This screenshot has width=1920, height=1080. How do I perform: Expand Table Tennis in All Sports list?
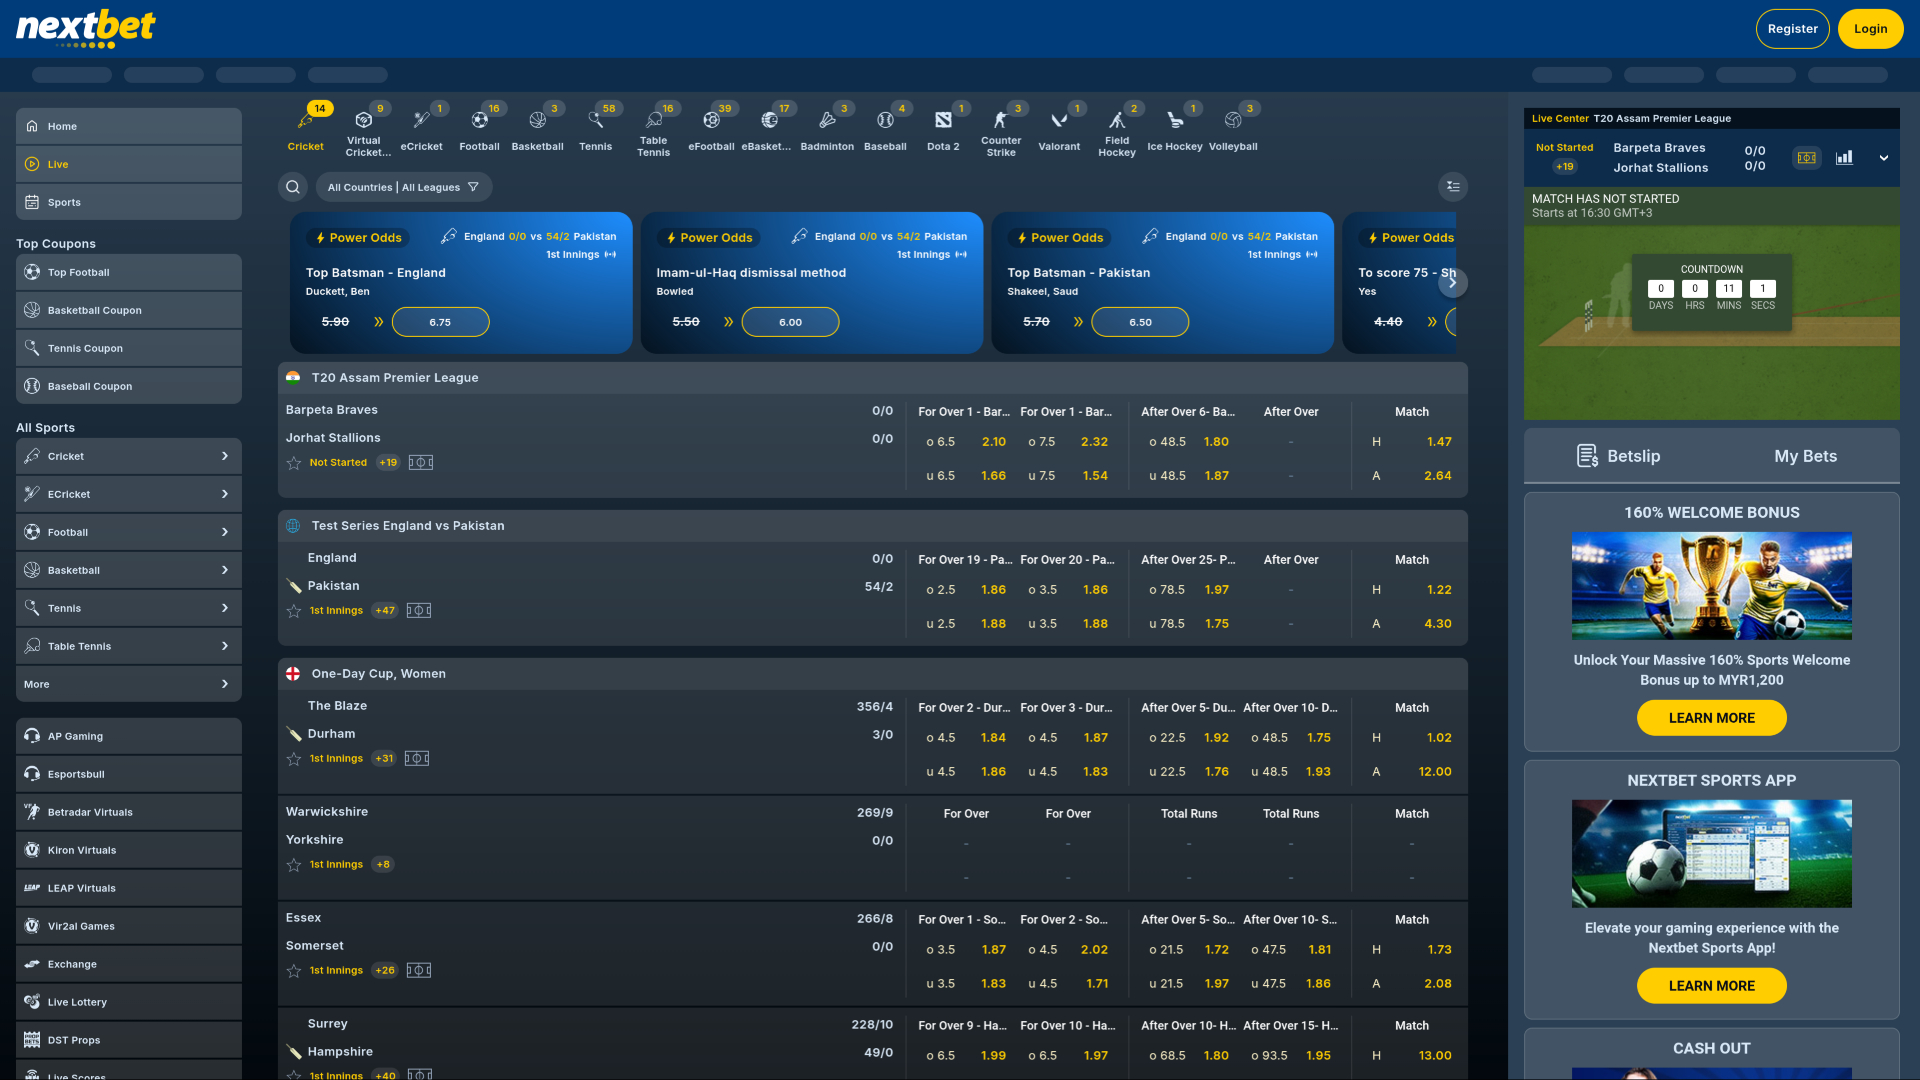pos(129,646)
